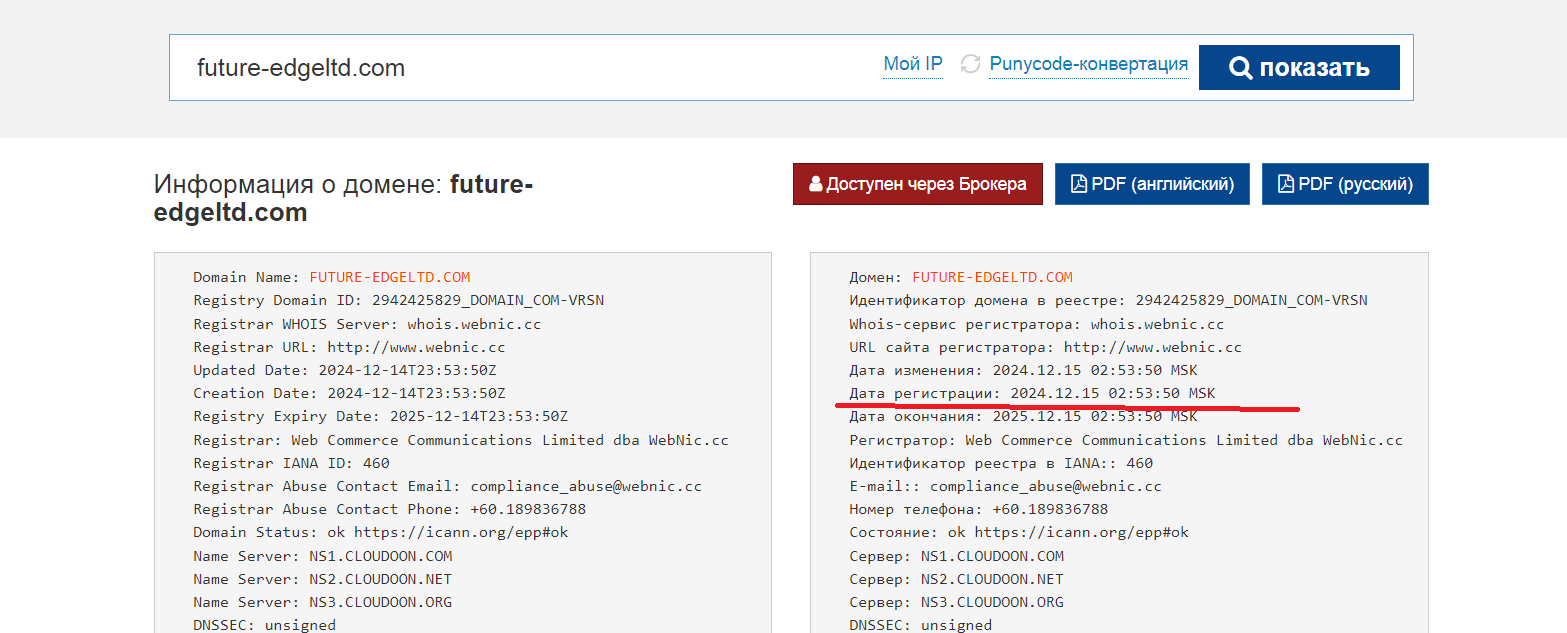Select Domain Name FUTURE-EDGELTD.COM in English panel
Viewport: 1567px width, 633px height.
(331, 277)
